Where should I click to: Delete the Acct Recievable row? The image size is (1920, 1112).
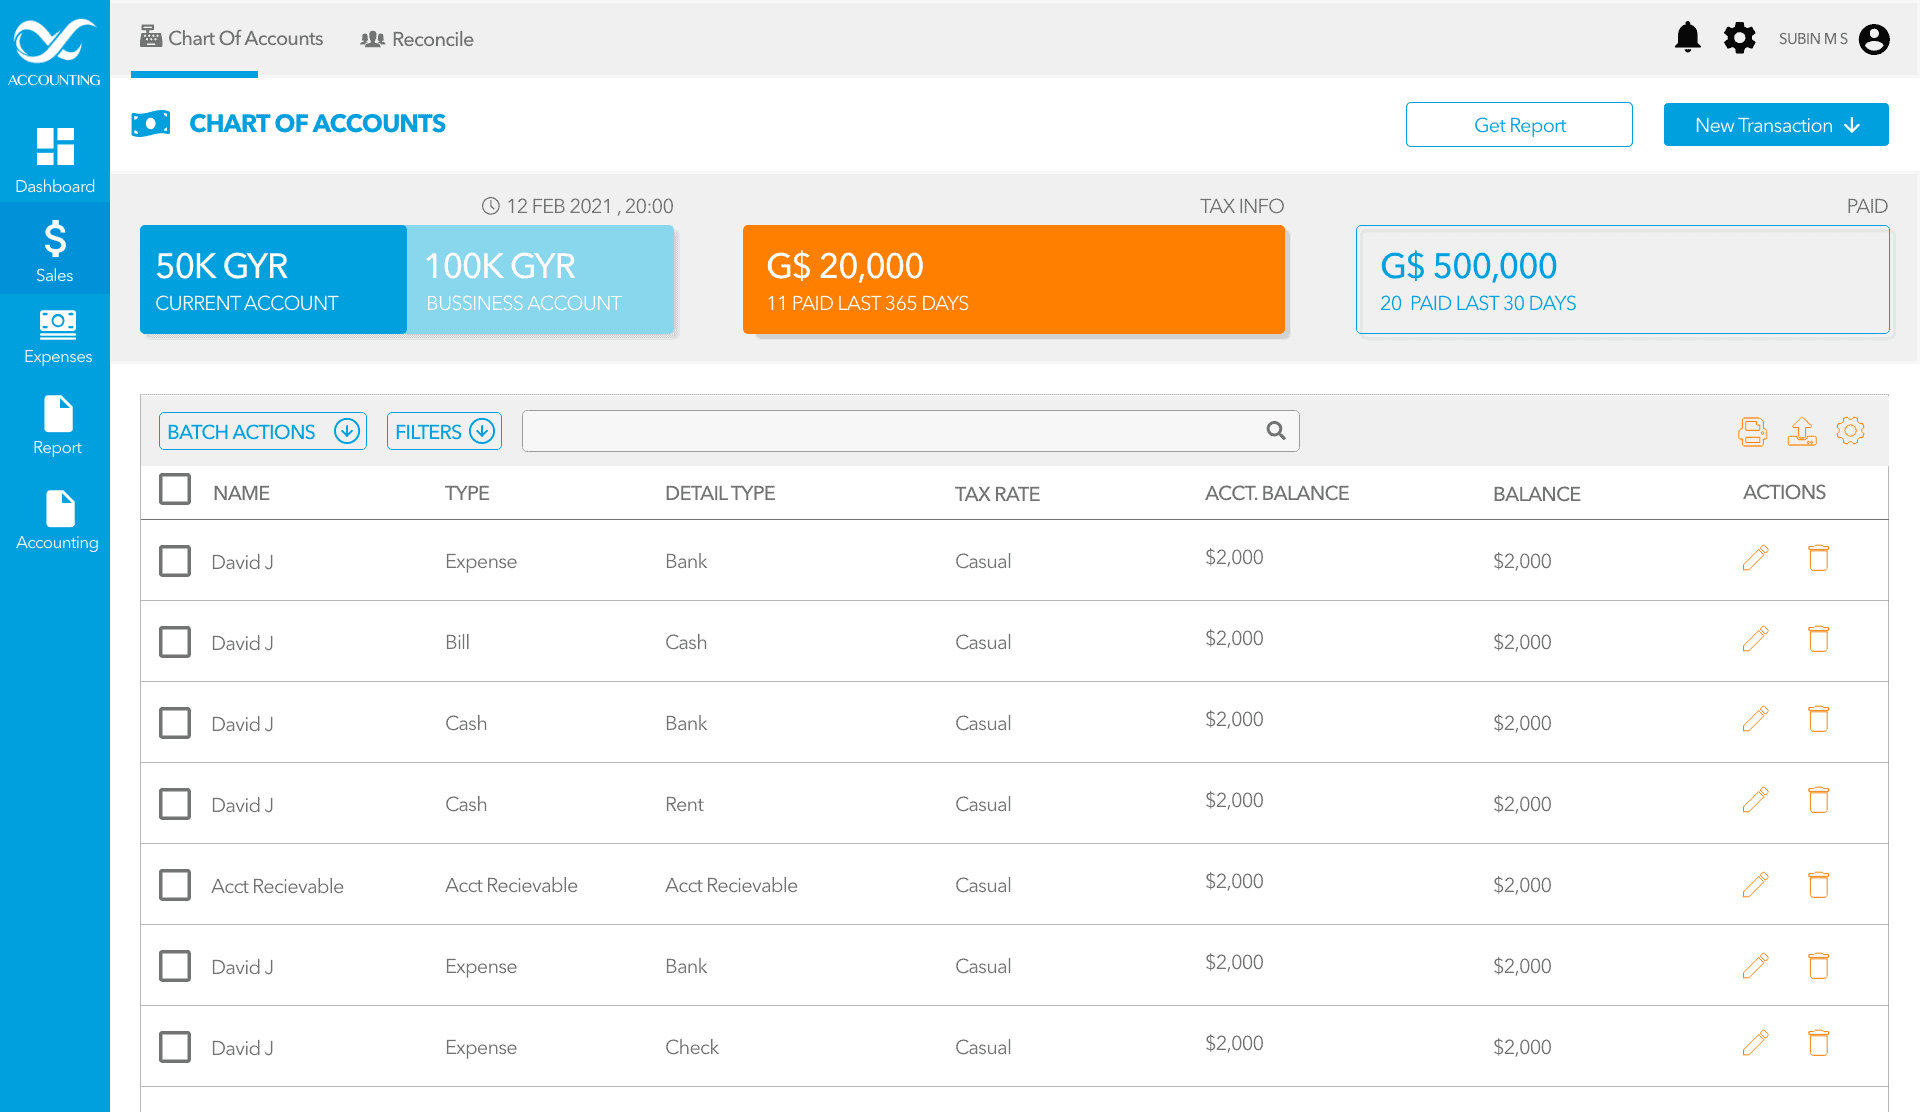point(1818,885)
